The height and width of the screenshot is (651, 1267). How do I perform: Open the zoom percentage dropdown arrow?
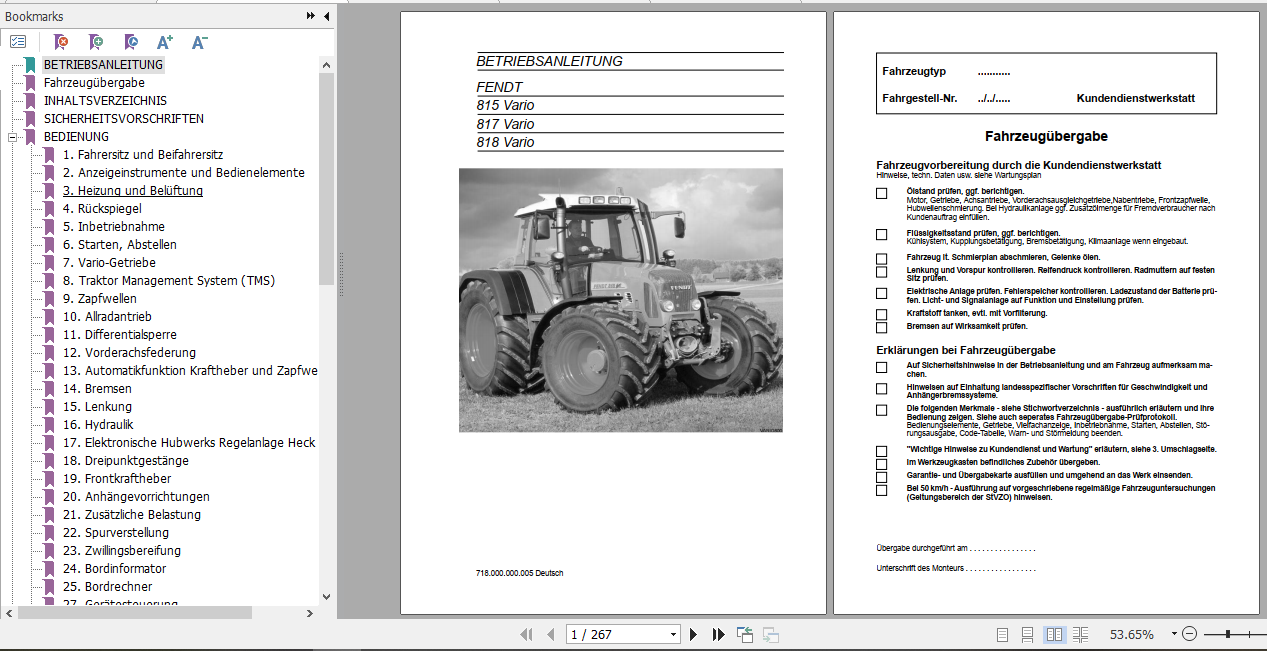point(1172,634)
